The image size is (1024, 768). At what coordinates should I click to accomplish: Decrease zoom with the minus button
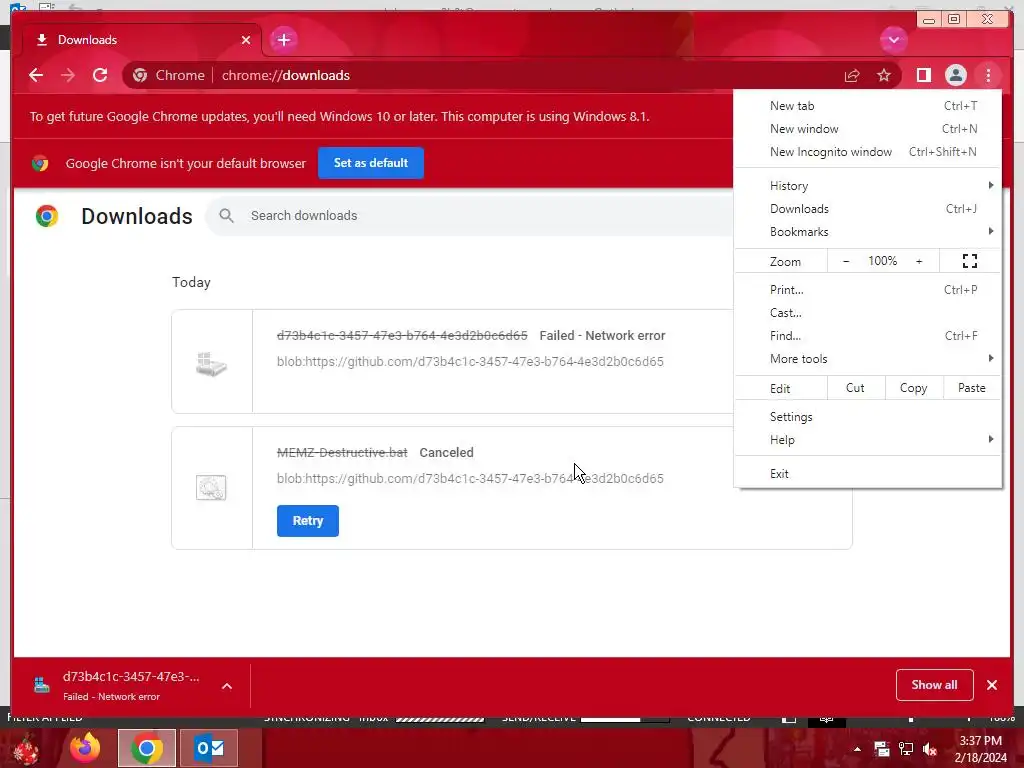click(846, 261)
